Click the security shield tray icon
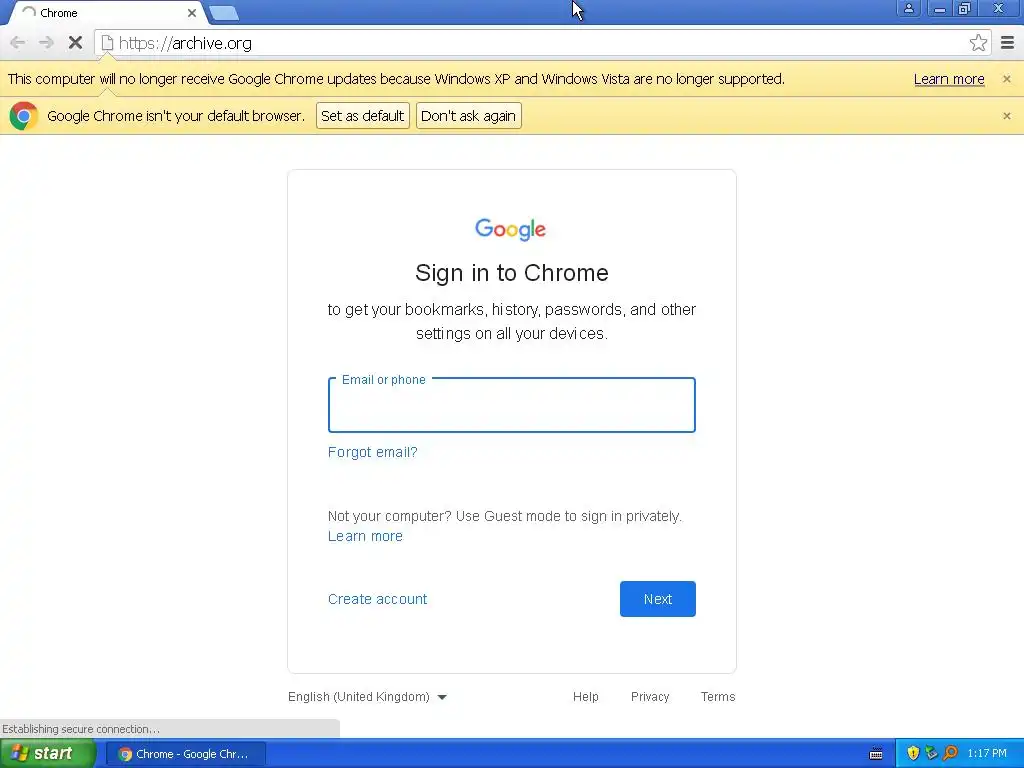 [913, 754]
